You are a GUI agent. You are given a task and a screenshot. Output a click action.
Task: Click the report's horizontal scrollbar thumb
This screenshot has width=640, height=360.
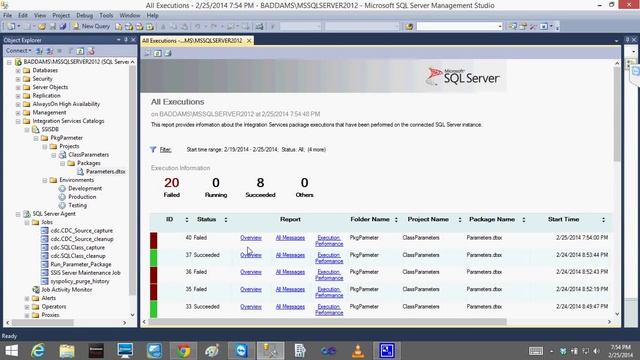(x=327, y=322)
